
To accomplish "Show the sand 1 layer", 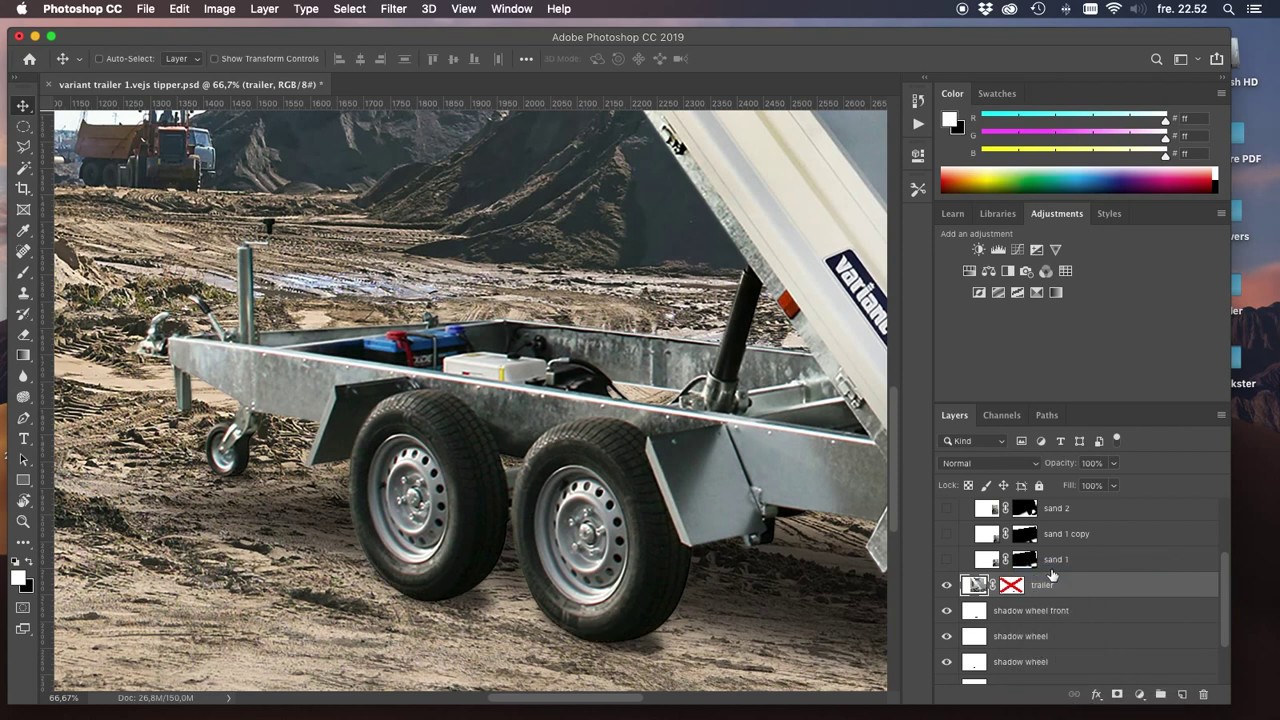I will [x=947, y=560].
